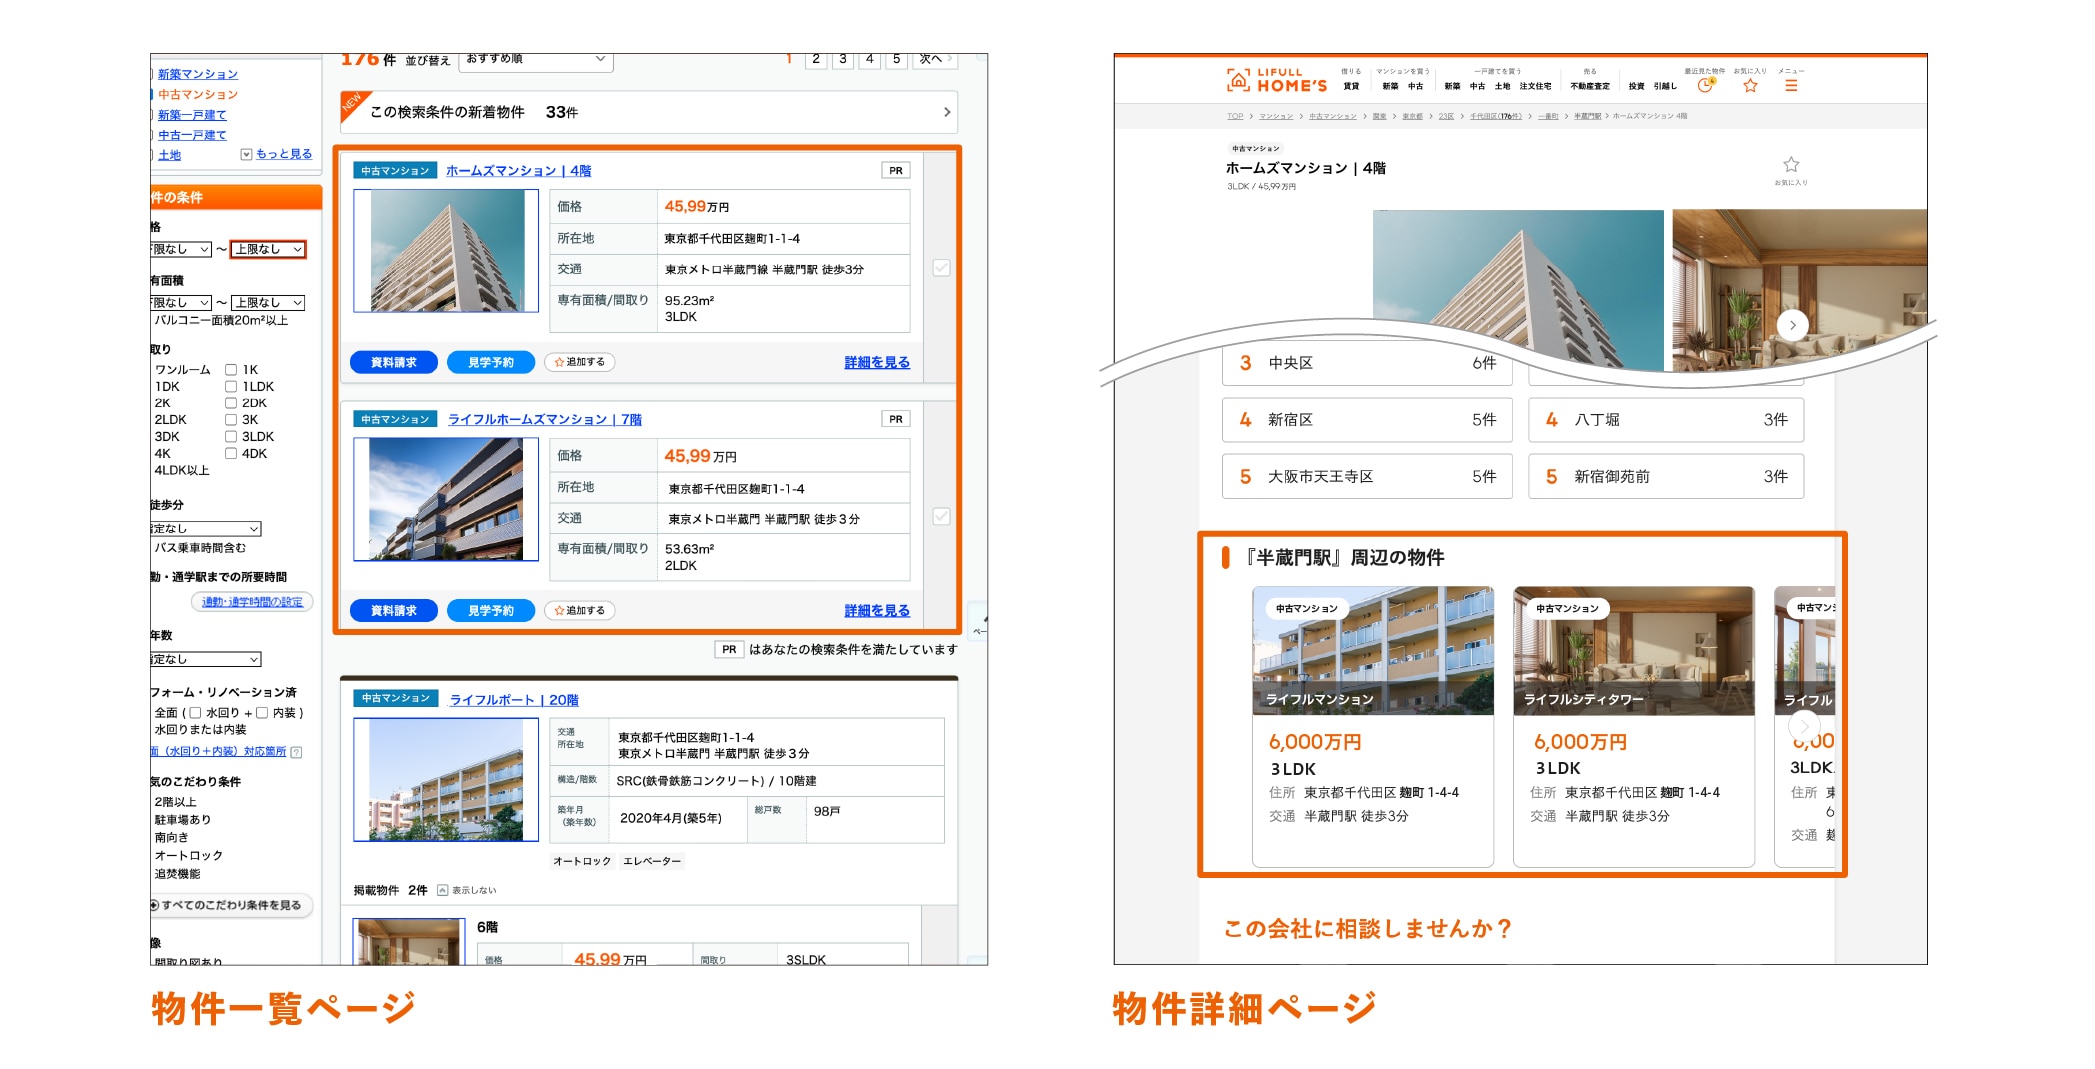The width and height of the screenshot is (2095, 1069).
Task: Open 詳細を見る link for ライフルホームズマンション
Action: (x=876, y=611)
